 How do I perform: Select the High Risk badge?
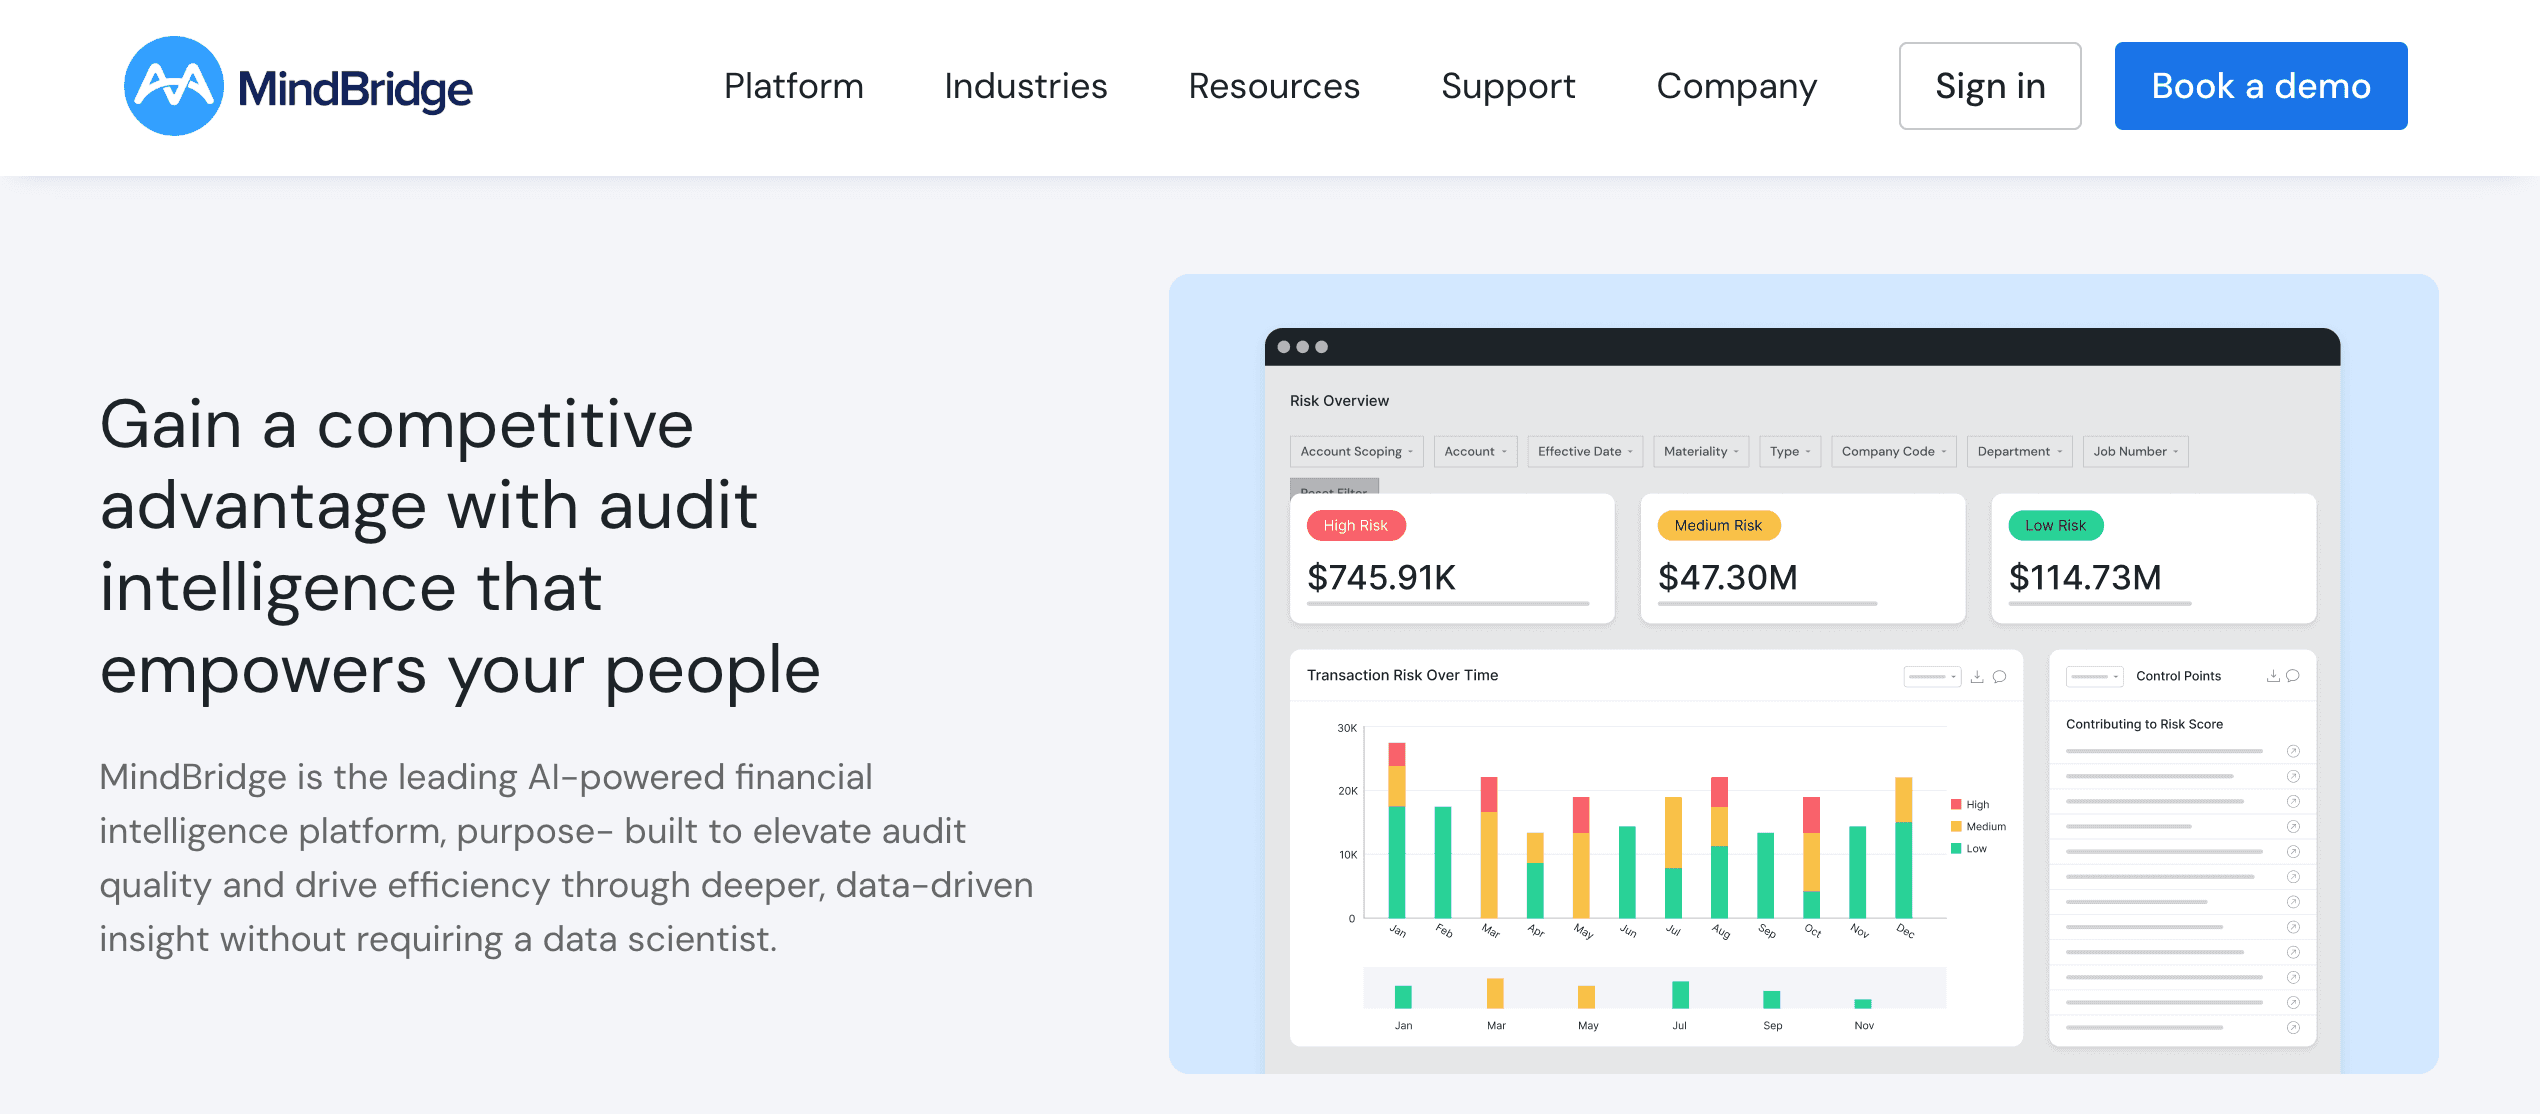[1355, 525]
